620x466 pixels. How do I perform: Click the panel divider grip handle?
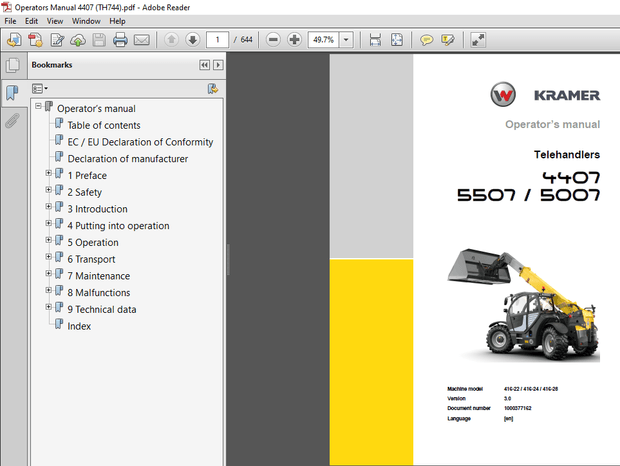228,259
